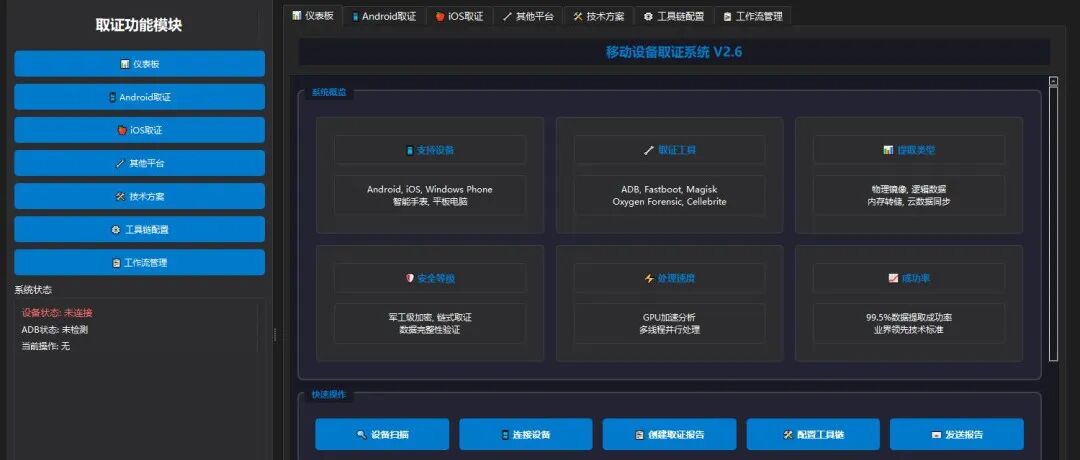Click the 军工级加密, 链式取证 text
The height and width of the screenshot is (460, 1080).
(x=430, y=317)
